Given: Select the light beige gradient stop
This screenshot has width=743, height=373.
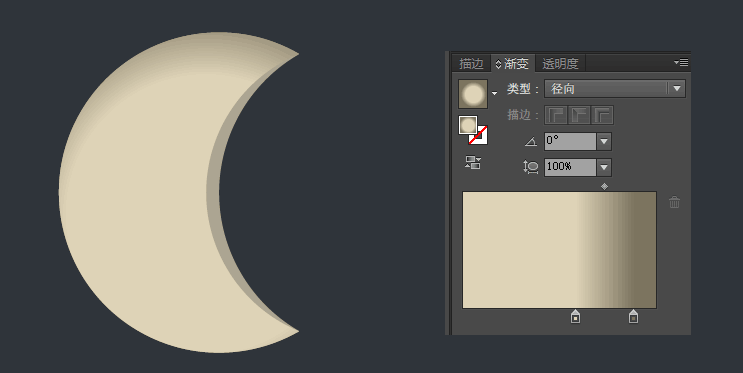Looking at the screenshot, I should tap(575, 316).
